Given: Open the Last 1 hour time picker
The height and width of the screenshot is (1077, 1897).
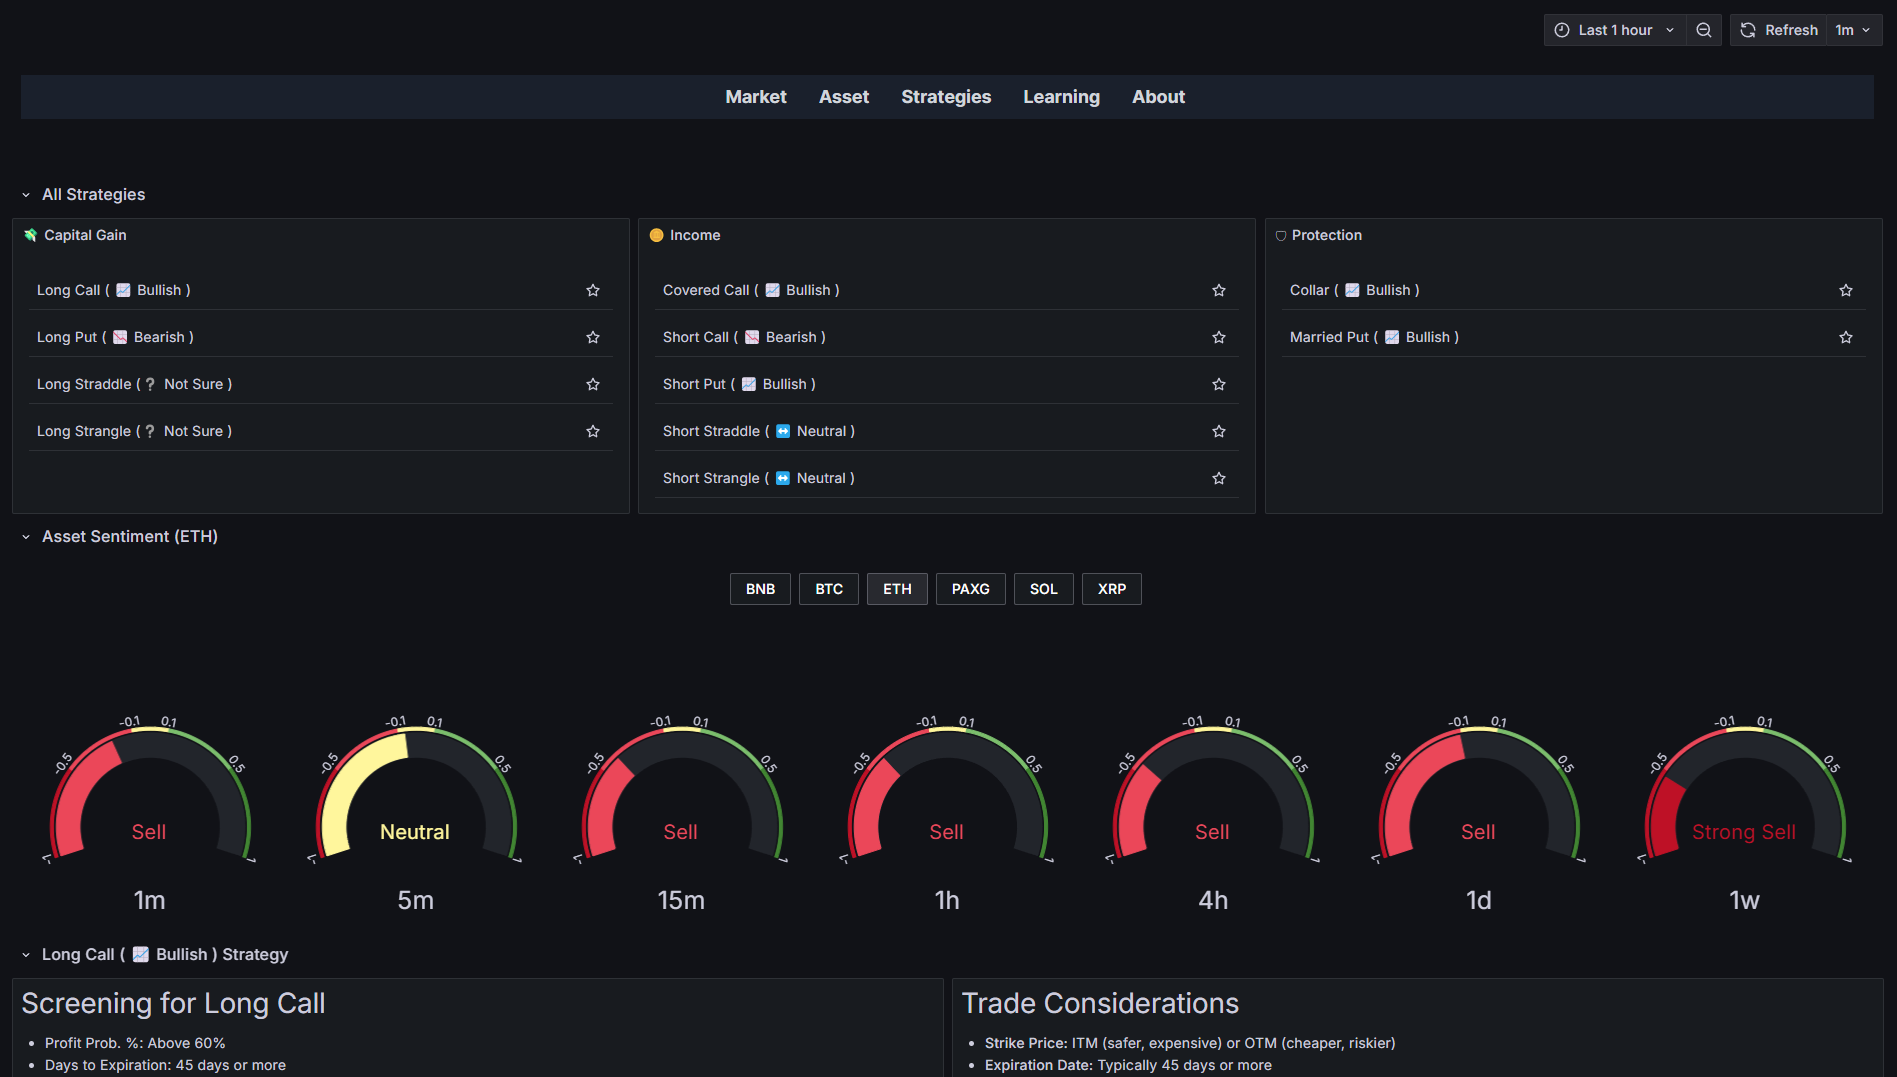Looking at the screenshot, I should coord(1614,30).
